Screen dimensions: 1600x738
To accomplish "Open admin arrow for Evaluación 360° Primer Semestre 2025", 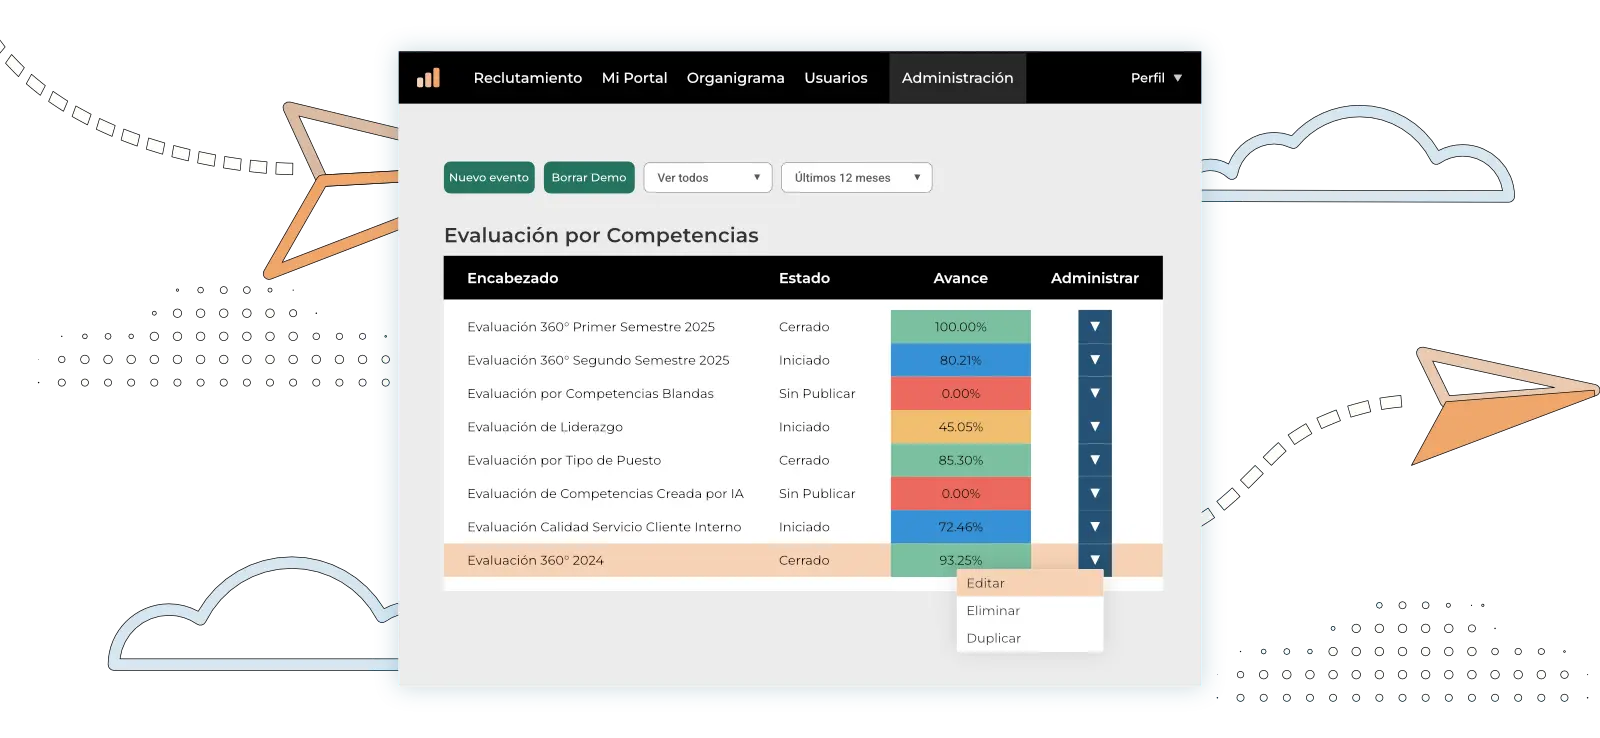I will click(x=1095, y=327).
